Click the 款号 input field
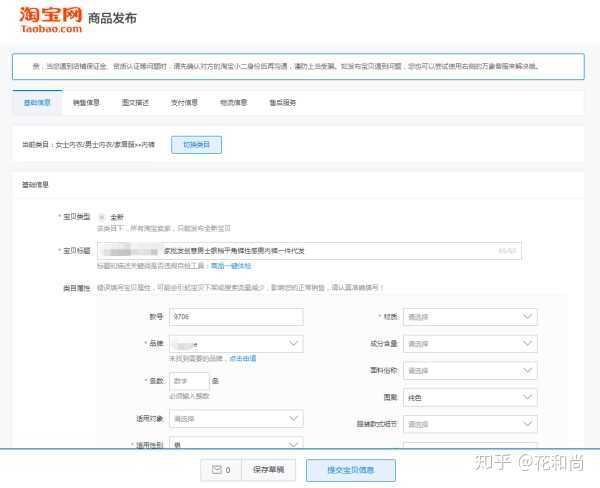600x488 pixels. (236, 317)
